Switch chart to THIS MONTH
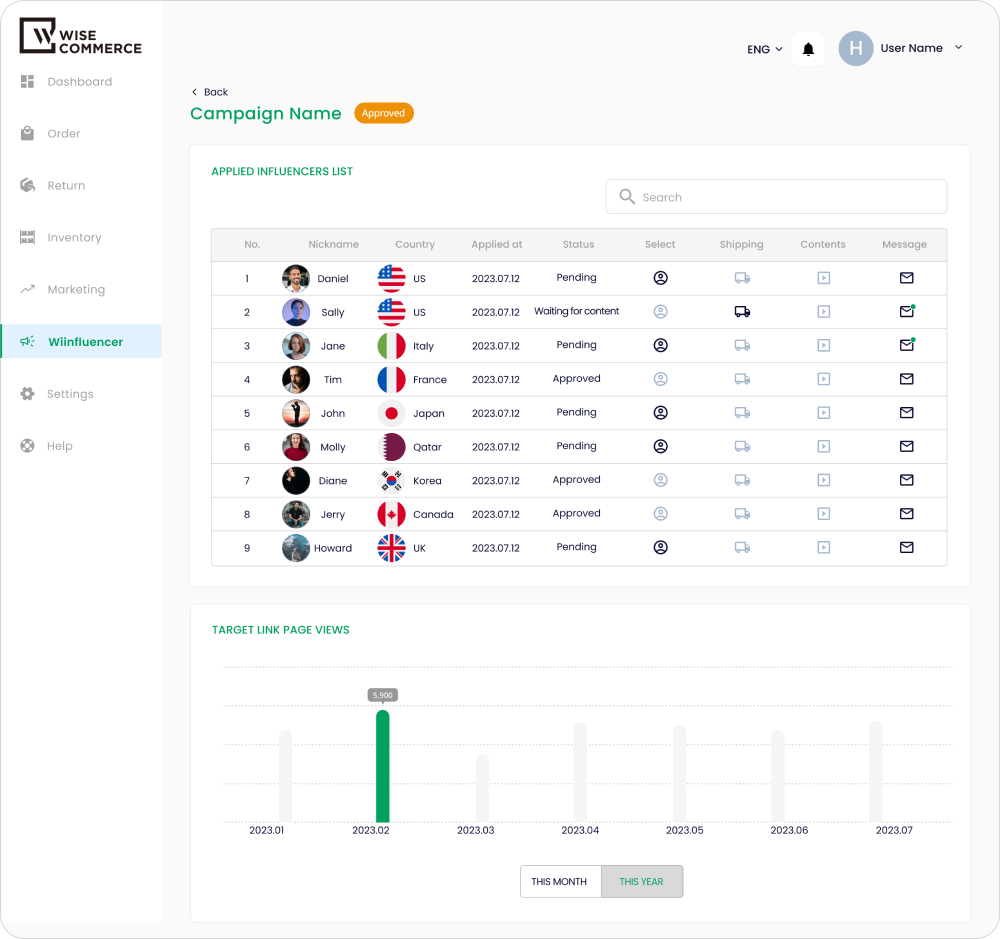 [x=559, y=882]
